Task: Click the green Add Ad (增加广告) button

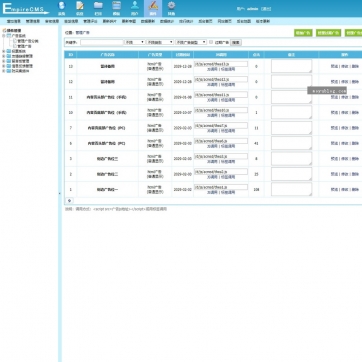Action: pyautogui.click(x=303, y=33)
